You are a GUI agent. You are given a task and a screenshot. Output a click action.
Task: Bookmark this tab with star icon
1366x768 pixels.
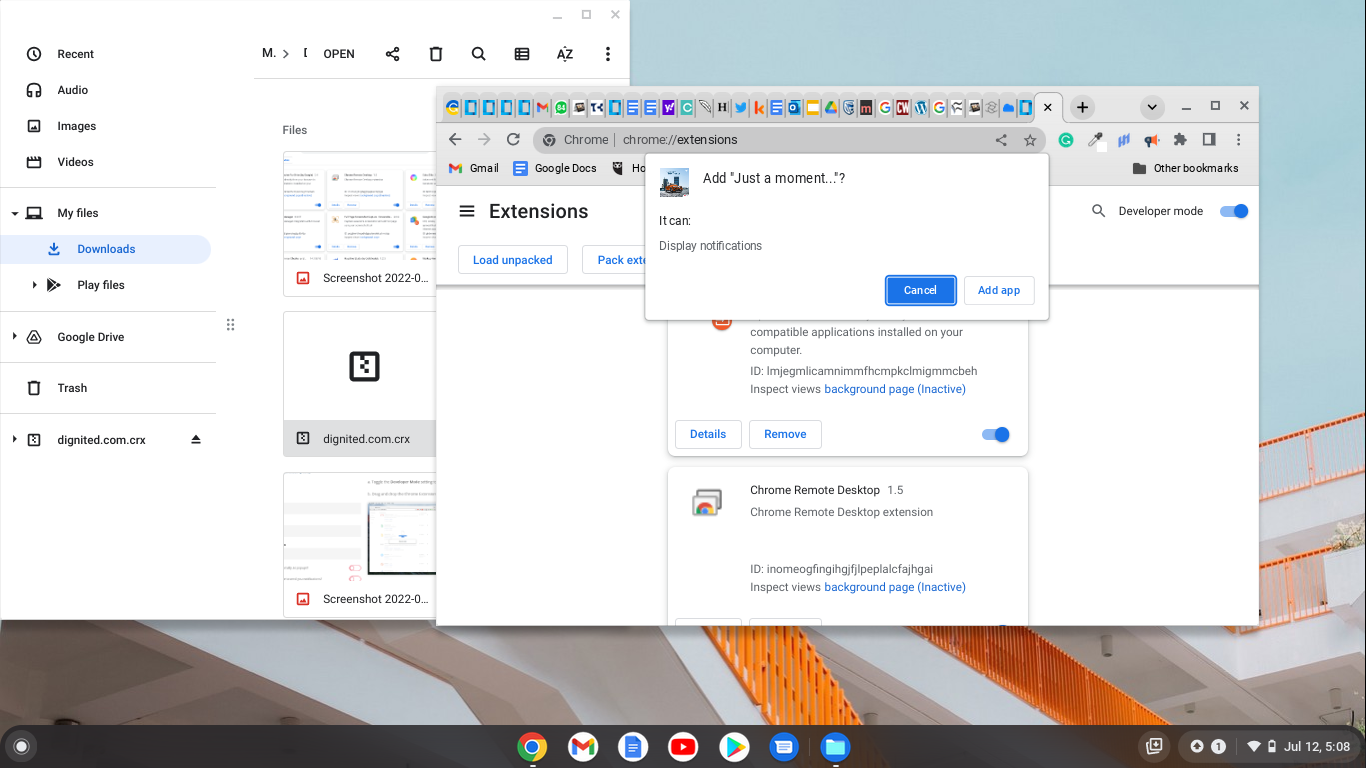(x=1030, y=140)
